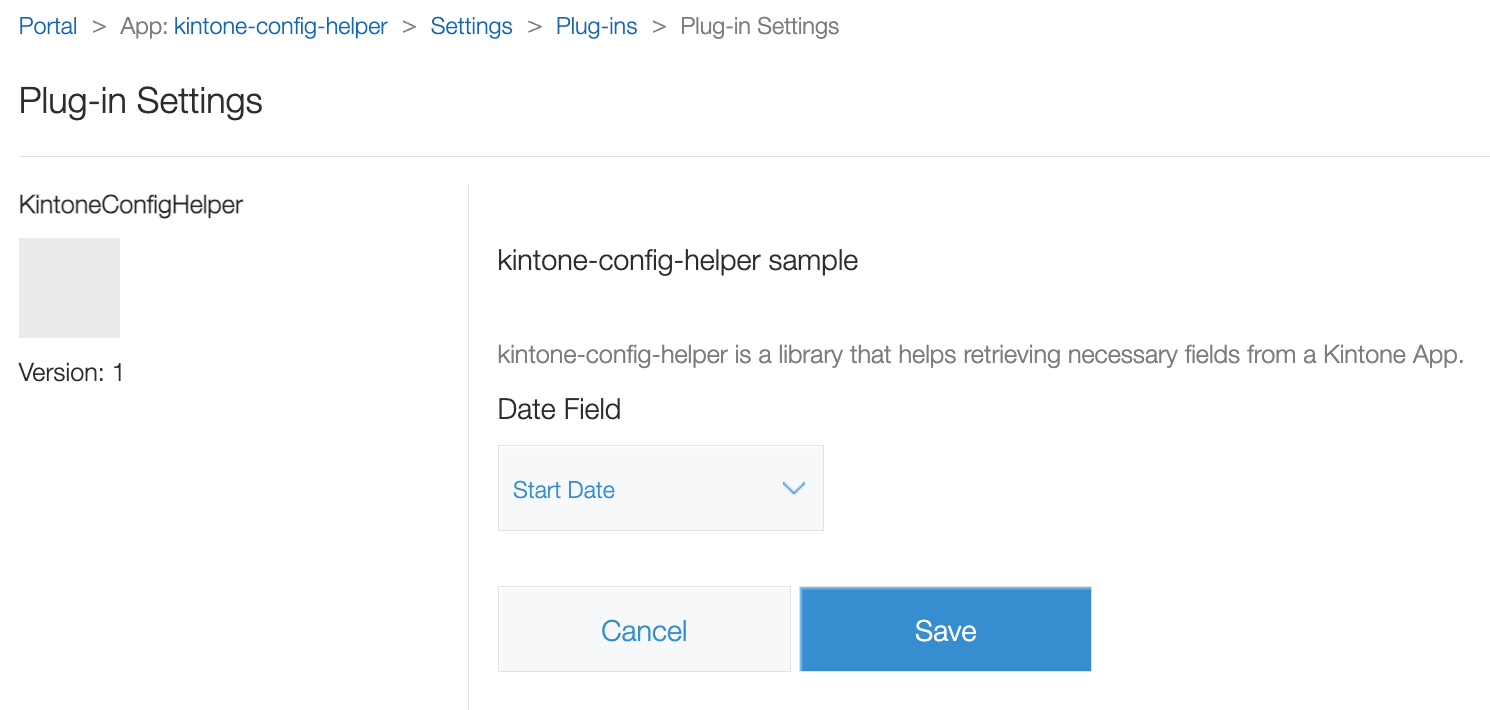Click the separator between Settings and Plug-ins

534,27
